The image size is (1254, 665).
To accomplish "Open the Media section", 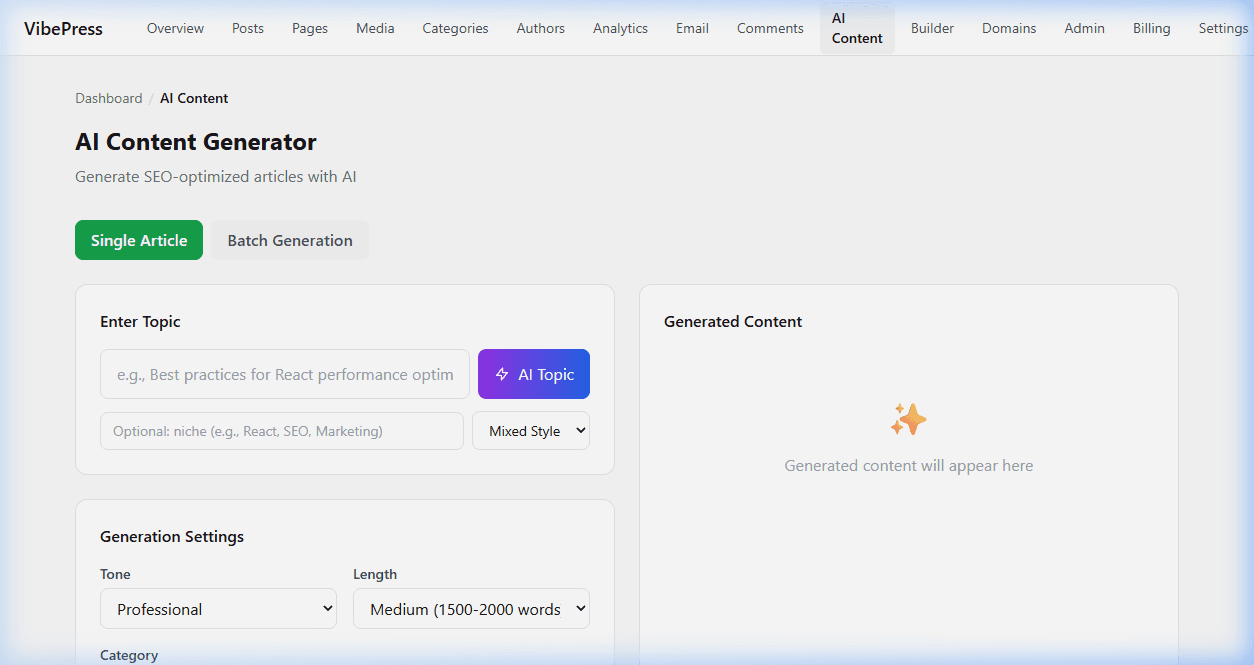I will [x=375, y=28].
